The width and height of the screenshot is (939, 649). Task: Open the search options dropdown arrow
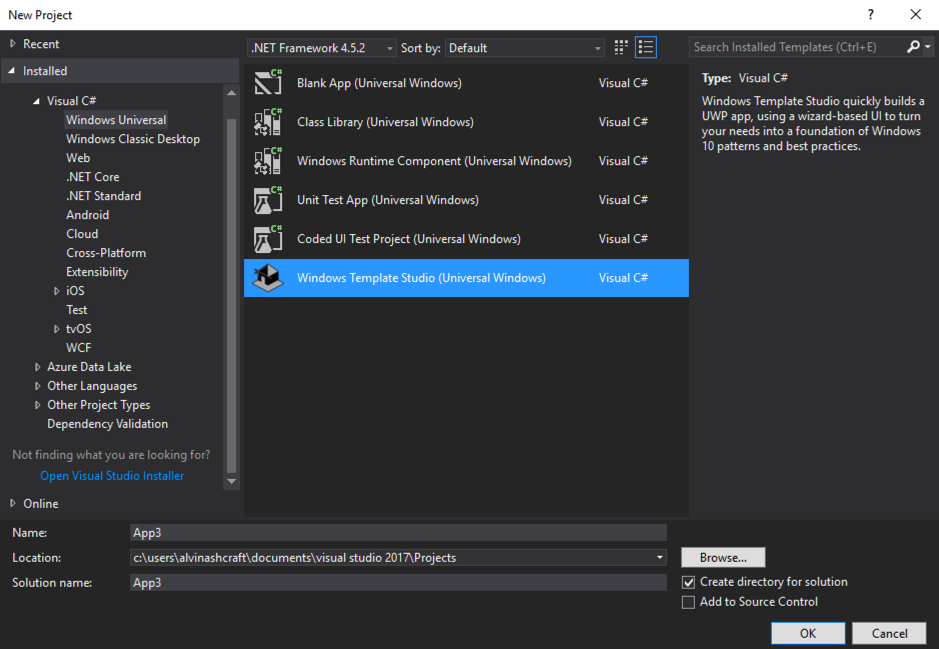928,47
